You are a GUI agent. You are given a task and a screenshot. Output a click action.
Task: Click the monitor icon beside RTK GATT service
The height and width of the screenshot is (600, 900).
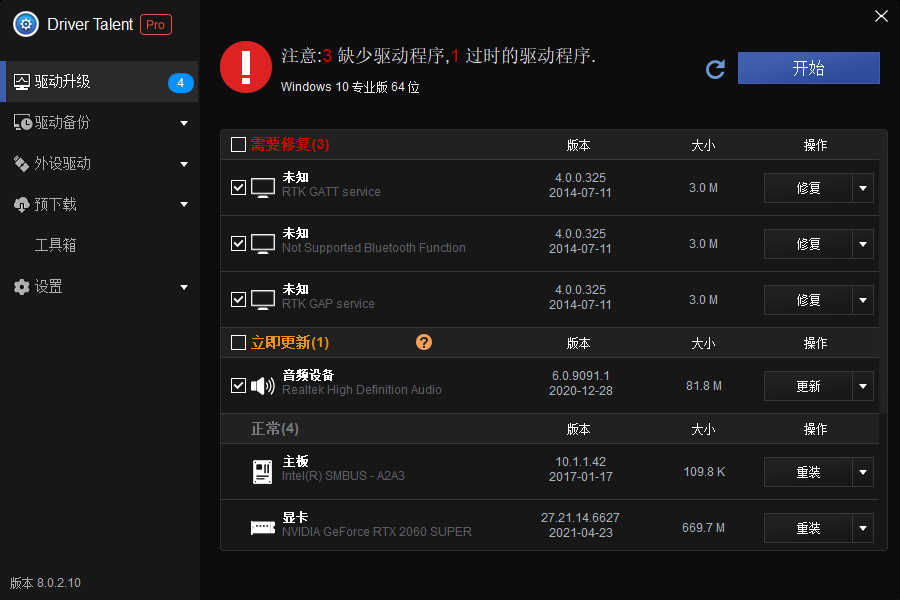point(262,187)
